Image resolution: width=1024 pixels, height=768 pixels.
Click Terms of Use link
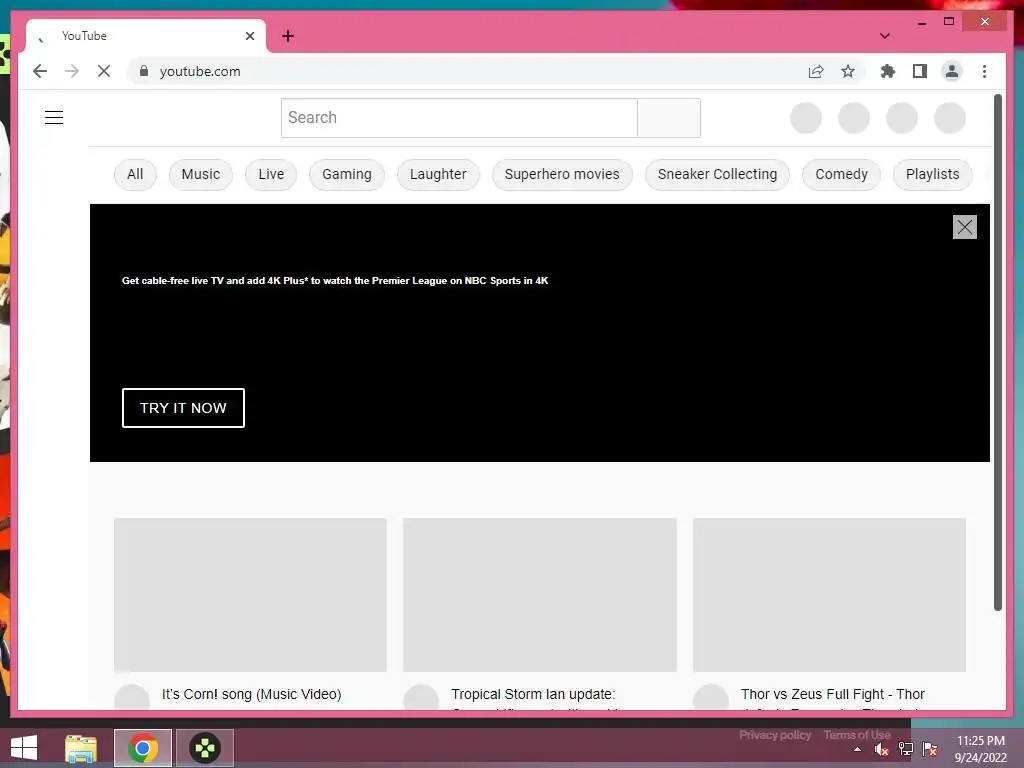[857, 735]
